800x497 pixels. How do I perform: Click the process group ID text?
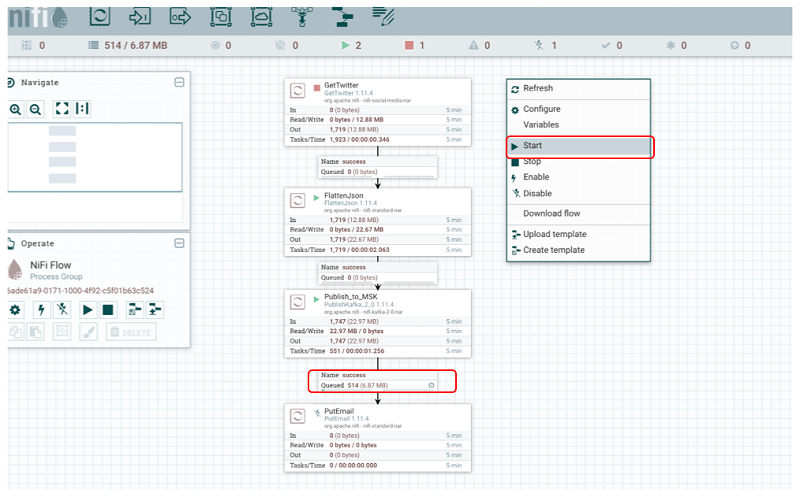coord(81,291)
